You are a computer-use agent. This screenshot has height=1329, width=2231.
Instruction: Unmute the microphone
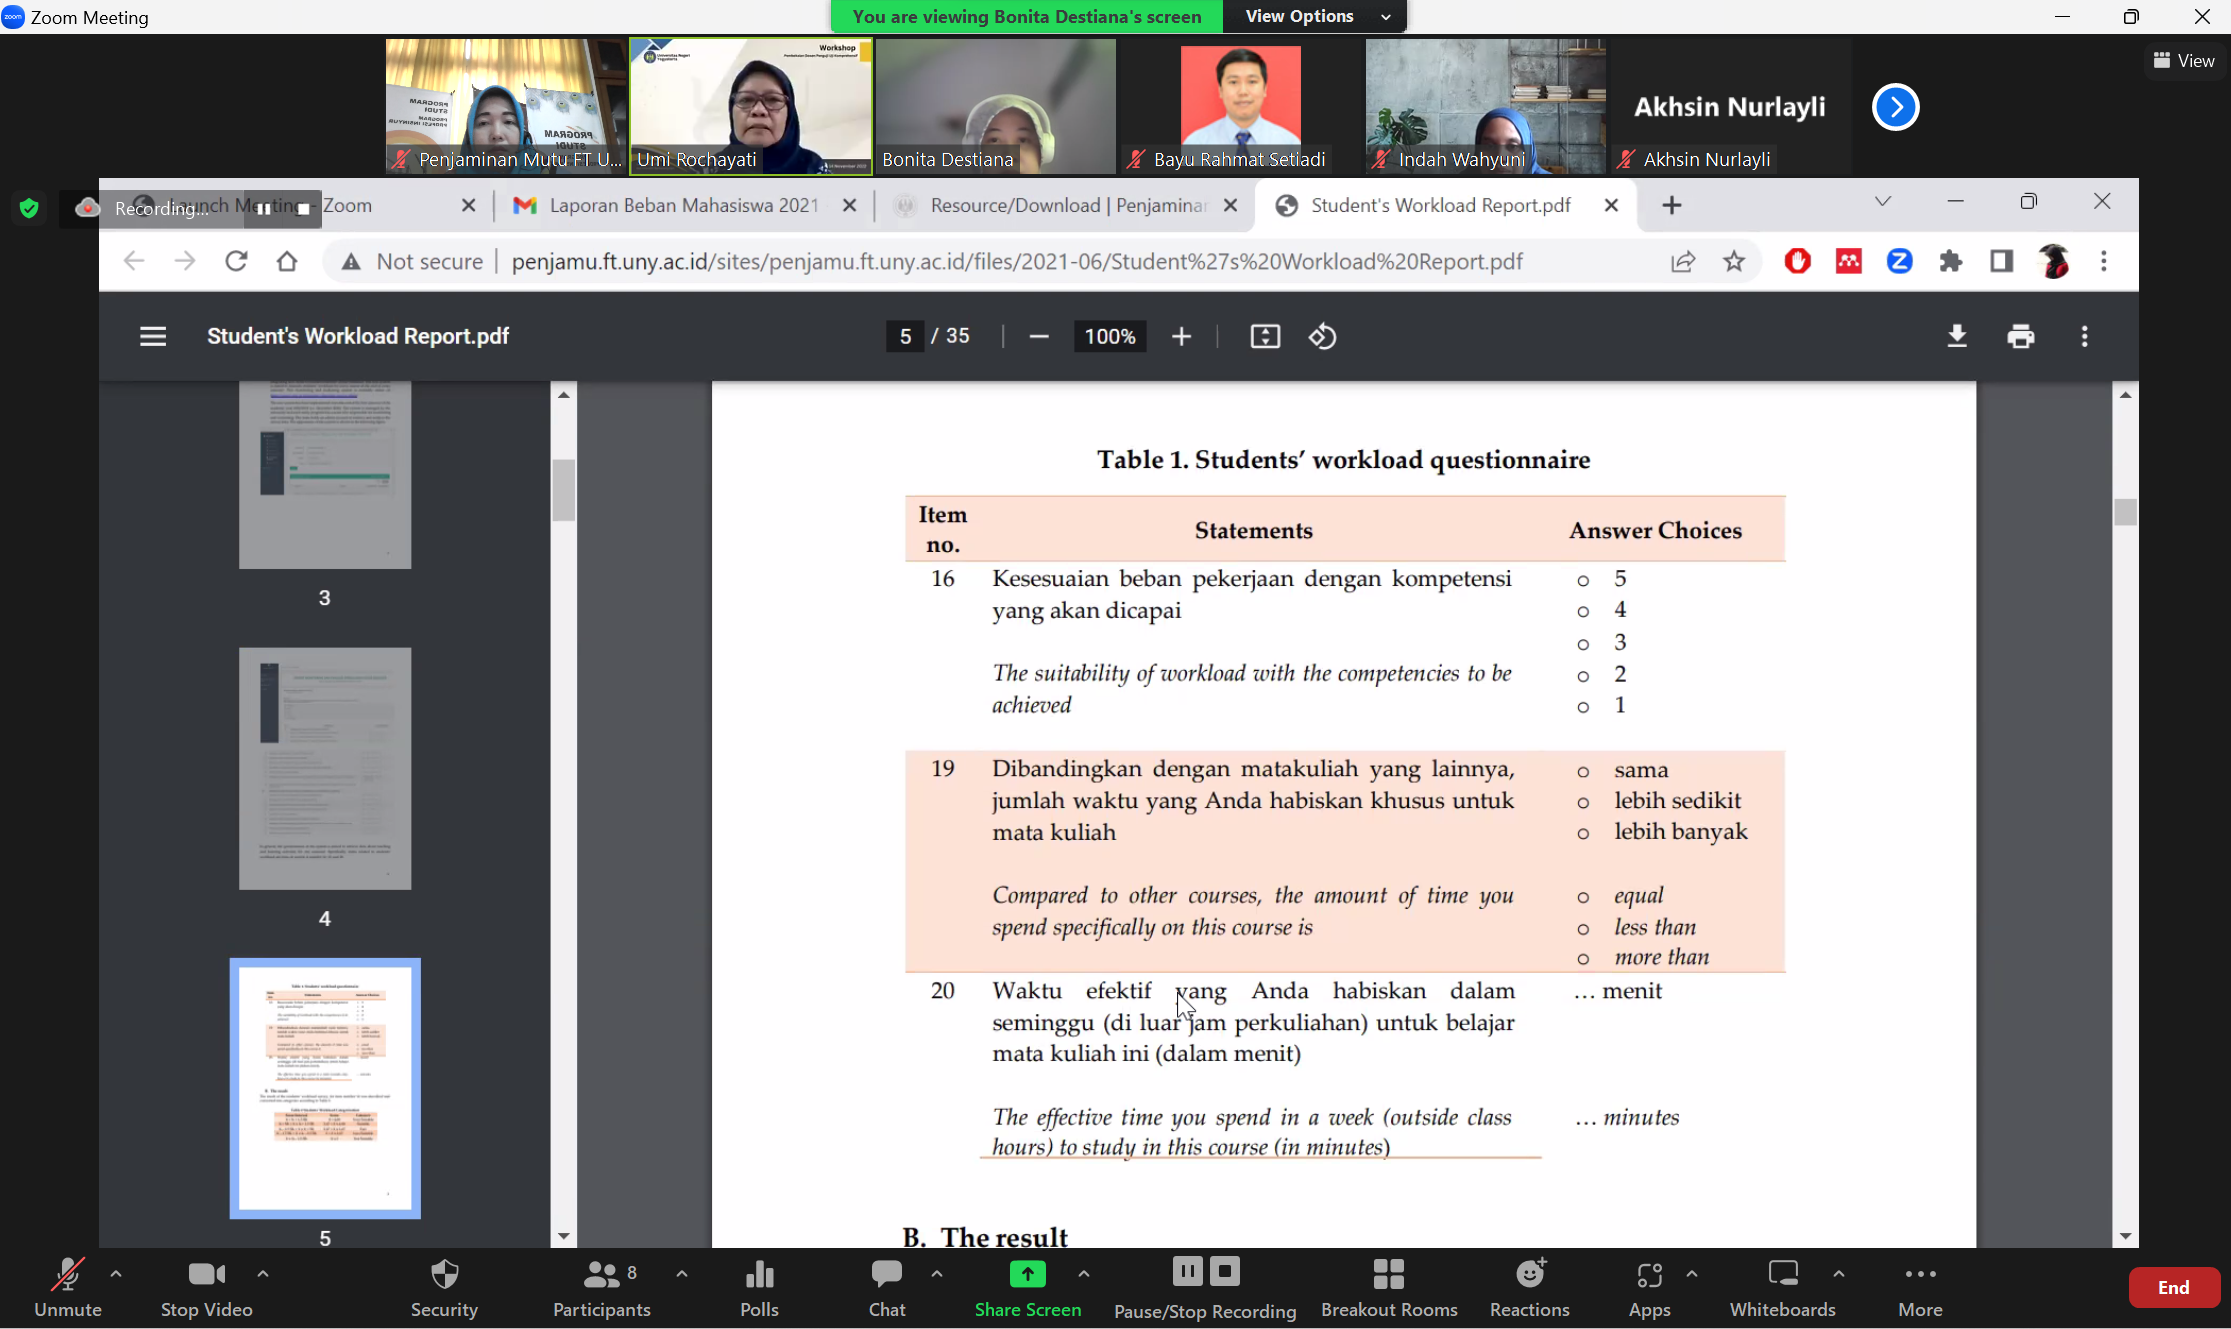(x=67, y=1287)
